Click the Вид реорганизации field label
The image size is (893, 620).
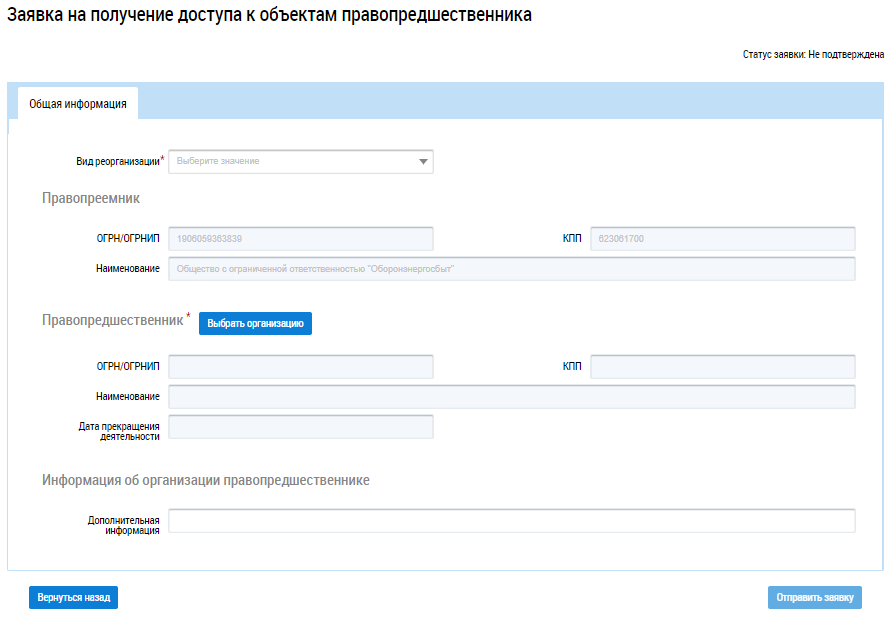(118, 161)
